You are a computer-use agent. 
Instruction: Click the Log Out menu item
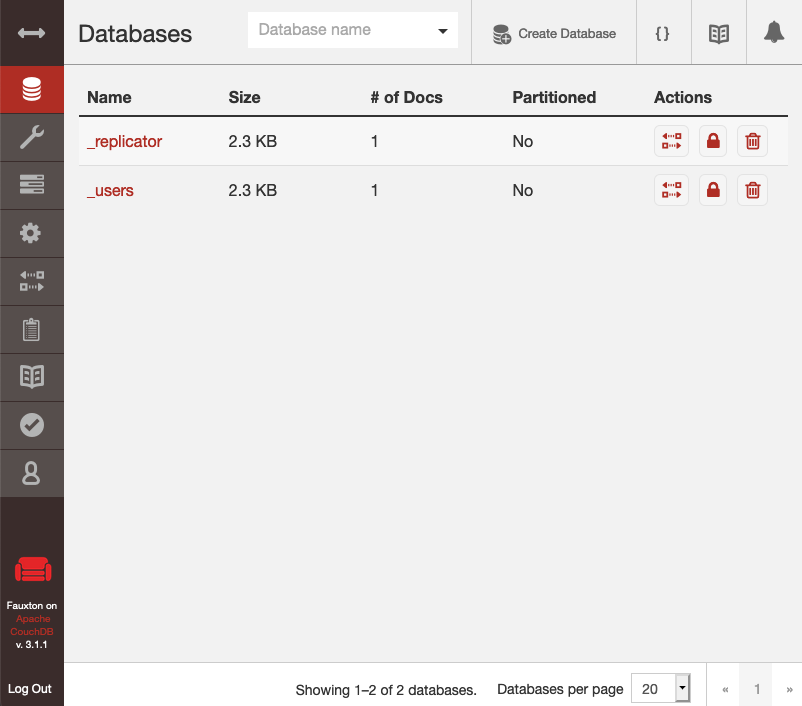tap(30, 689)
